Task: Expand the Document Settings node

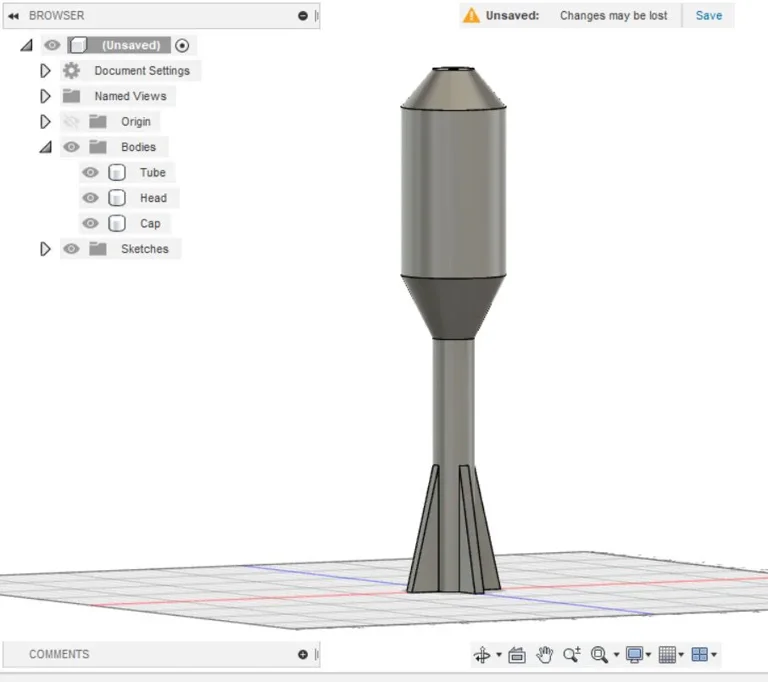Action: (45, 71)
